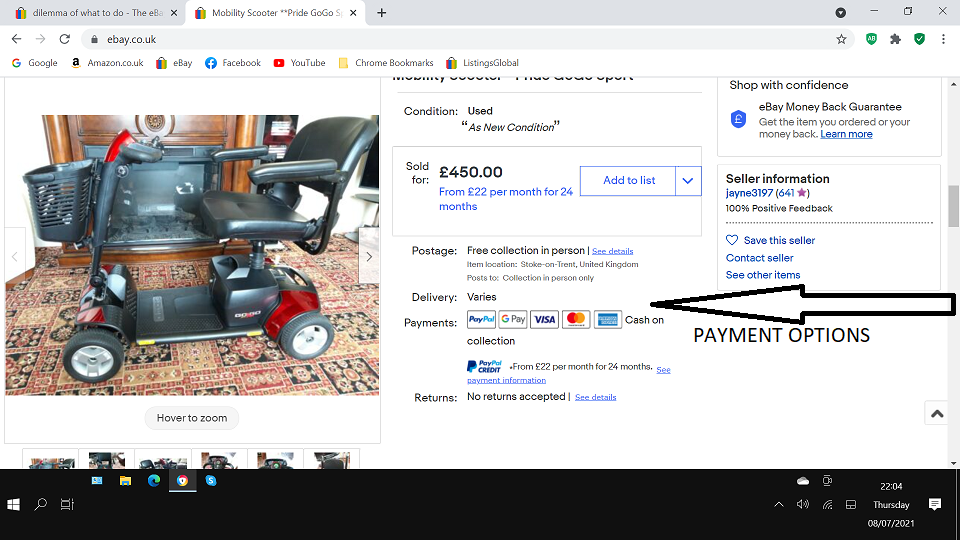The image size is (960, 540).
Task: Click See other items link
Action: pos(763,275)
